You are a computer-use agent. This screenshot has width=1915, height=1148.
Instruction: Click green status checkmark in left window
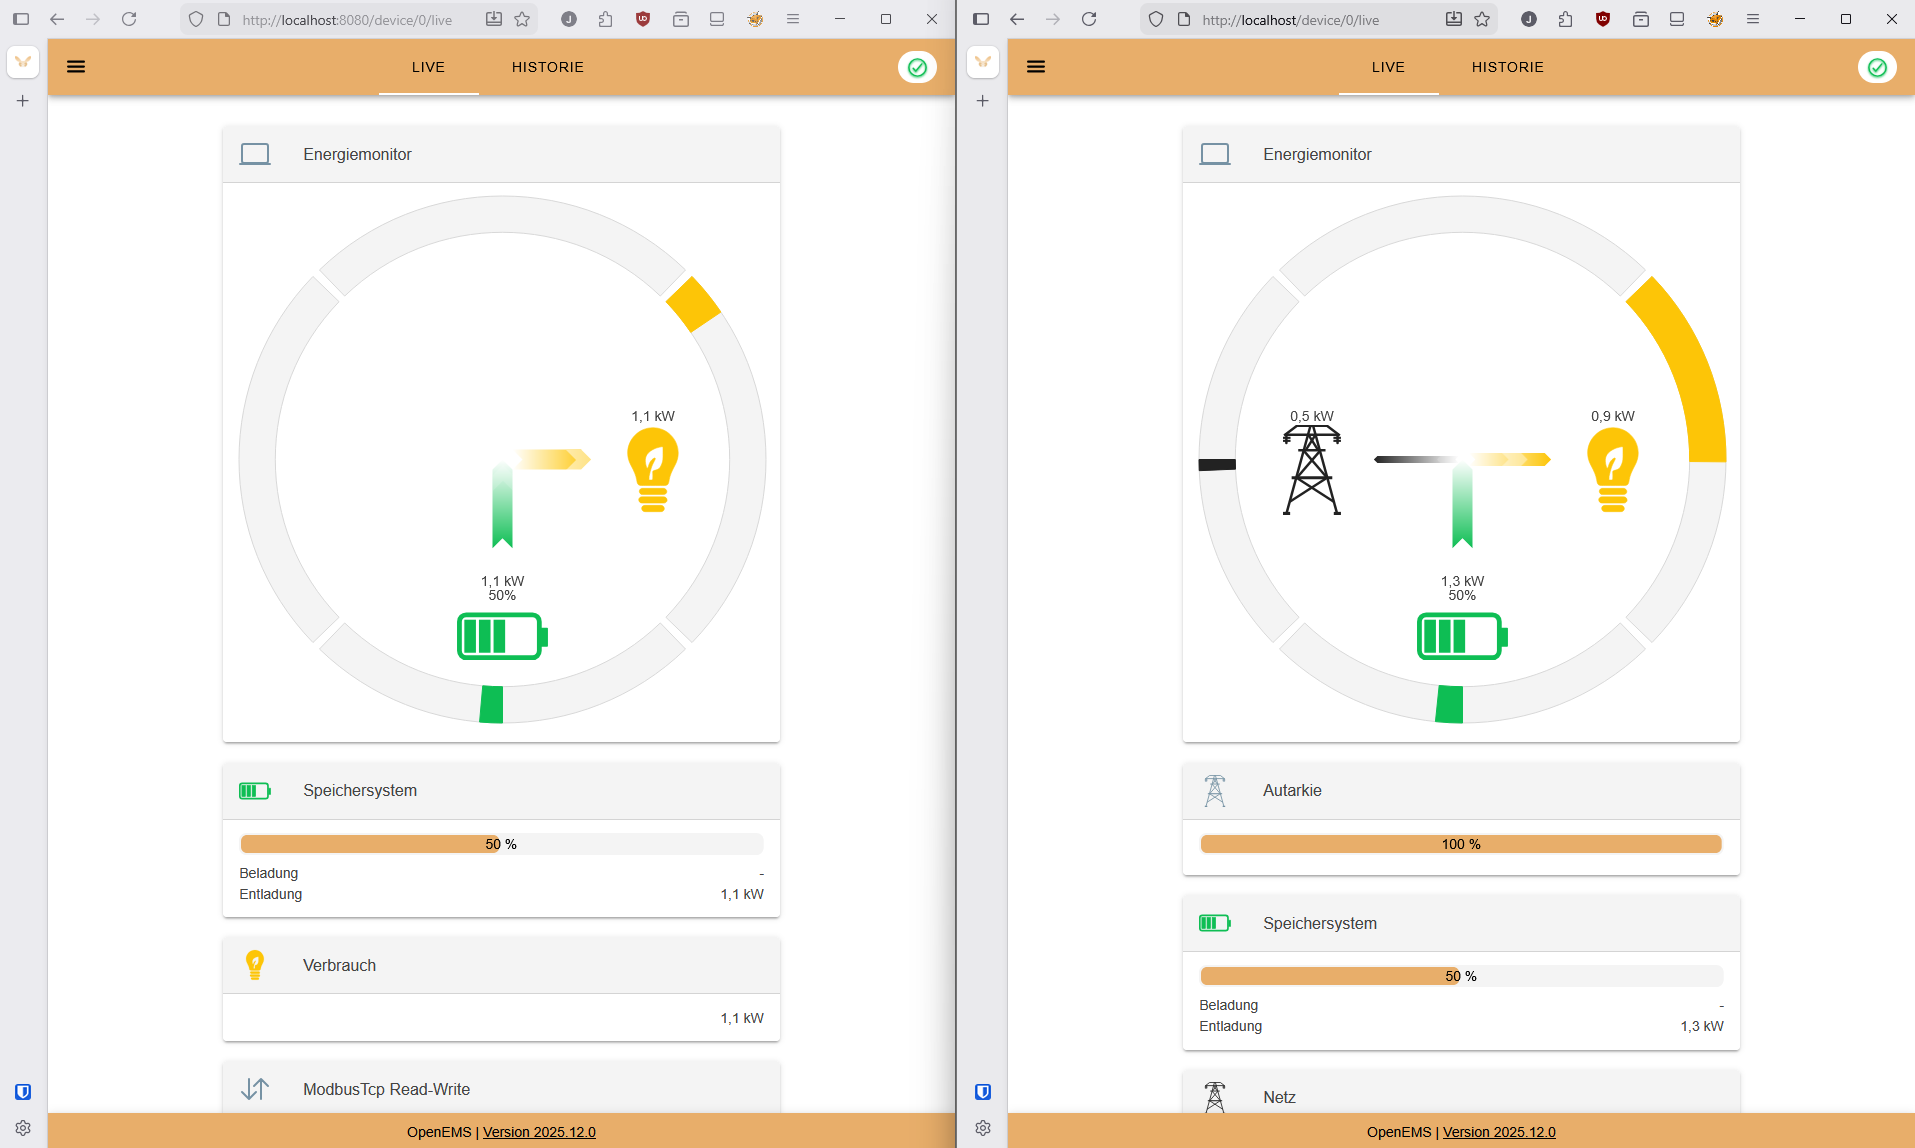point(917,67)
